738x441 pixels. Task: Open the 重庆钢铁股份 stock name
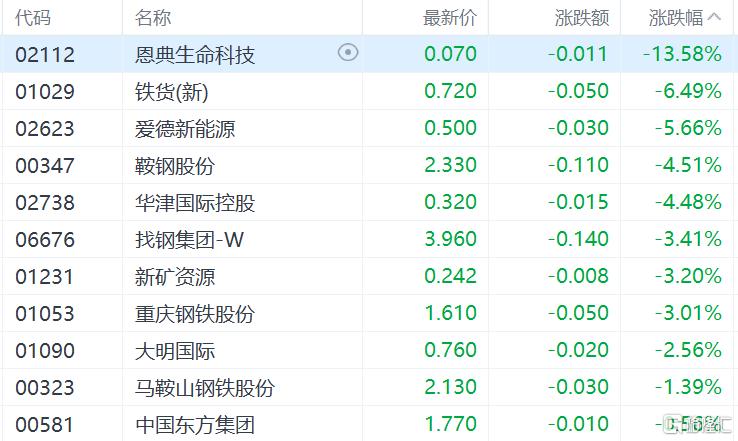point(195,314)
